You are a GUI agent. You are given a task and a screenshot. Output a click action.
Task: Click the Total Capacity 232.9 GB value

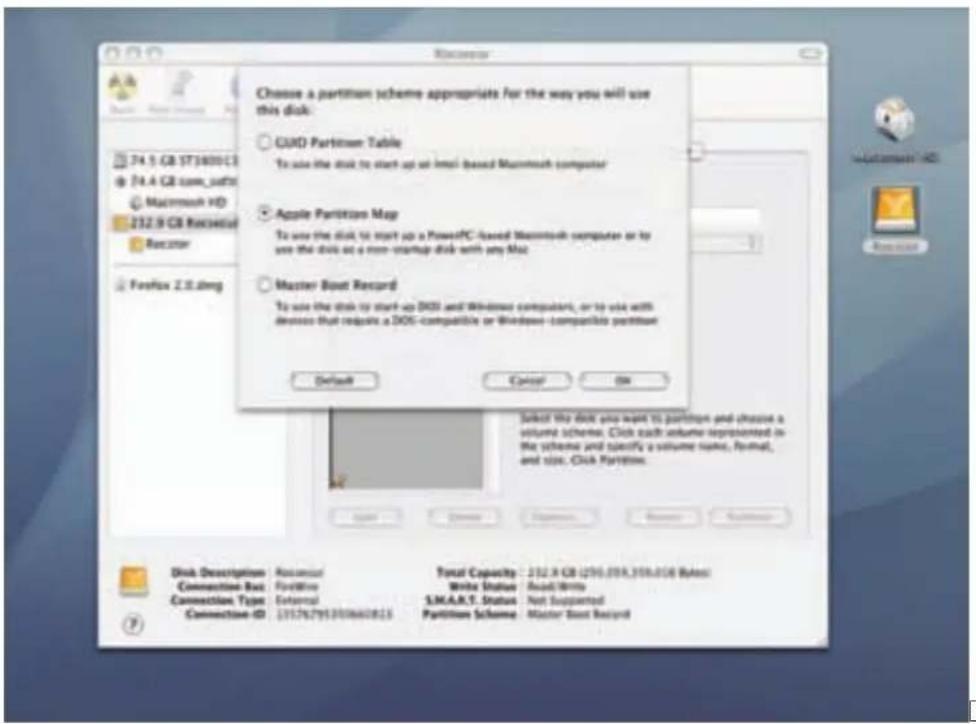click(619, 572)
